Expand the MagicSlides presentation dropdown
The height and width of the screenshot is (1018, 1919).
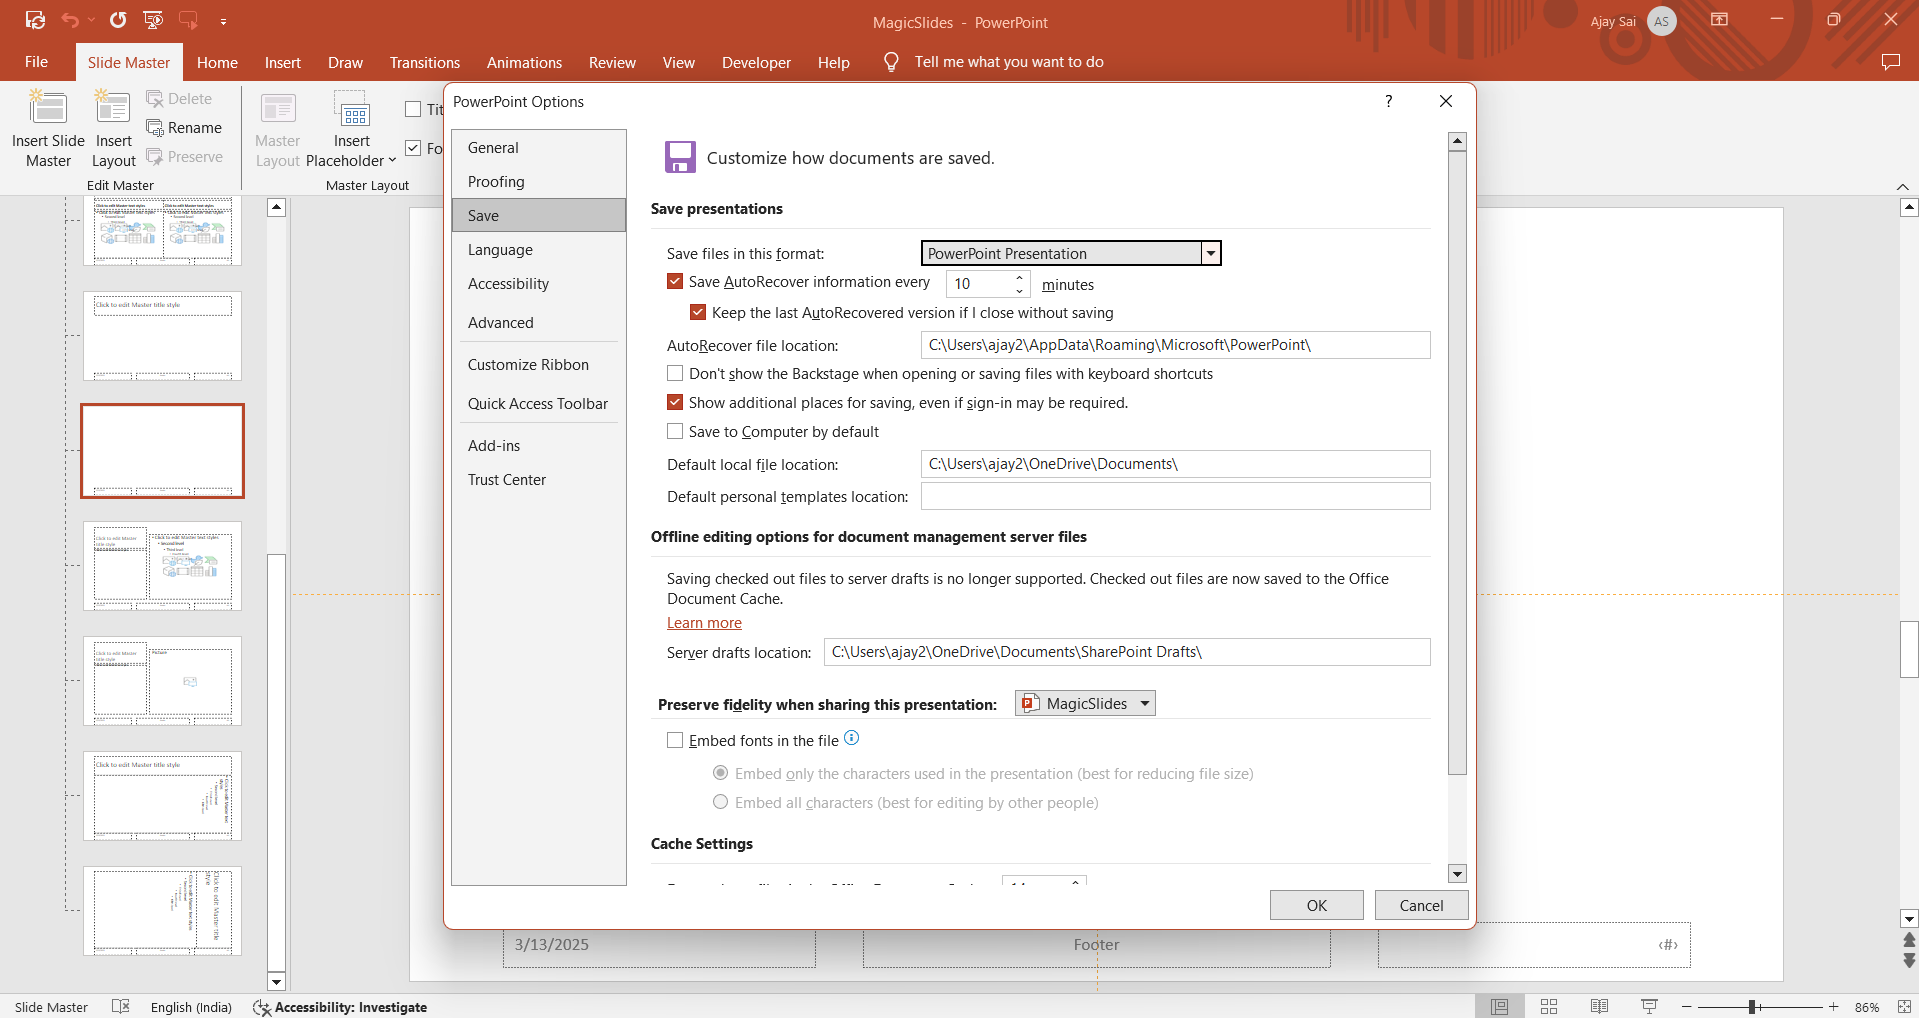point(1144,704)
